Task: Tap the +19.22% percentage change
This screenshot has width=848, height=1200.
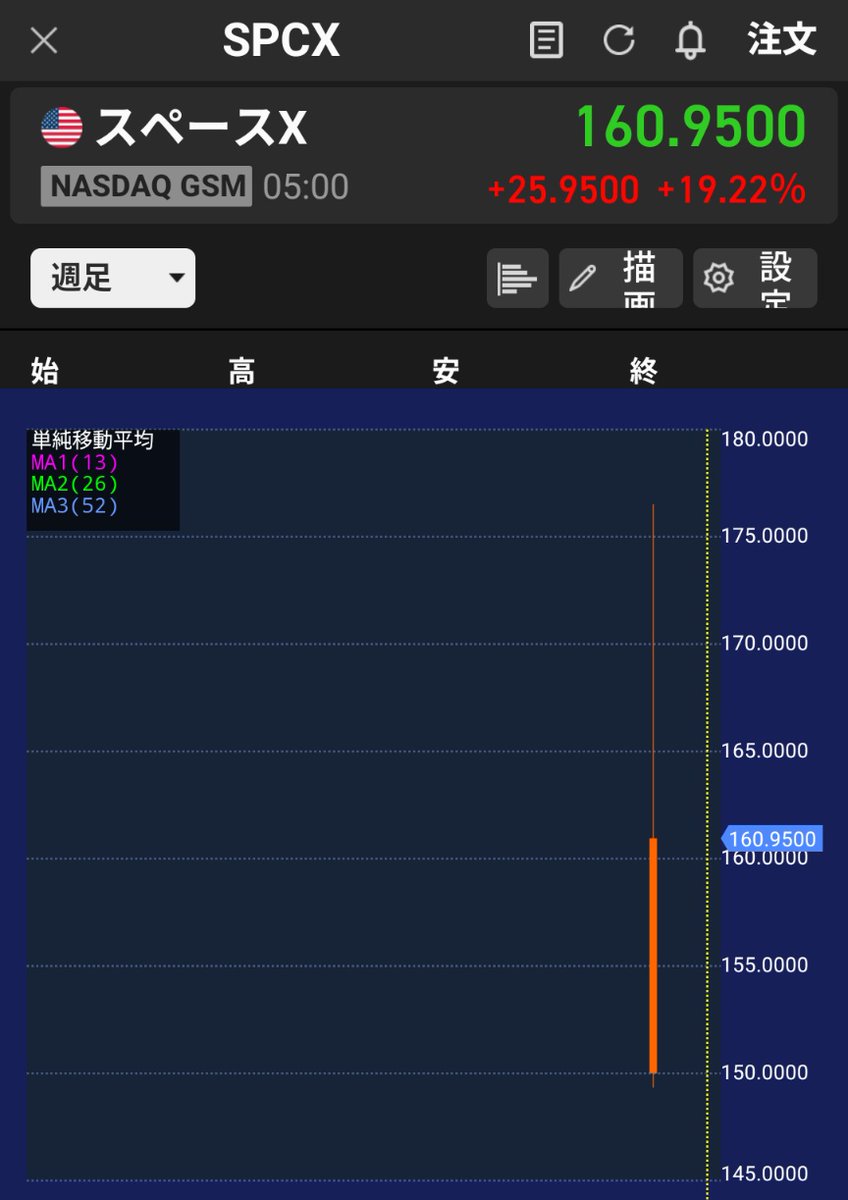Action: 732,188
